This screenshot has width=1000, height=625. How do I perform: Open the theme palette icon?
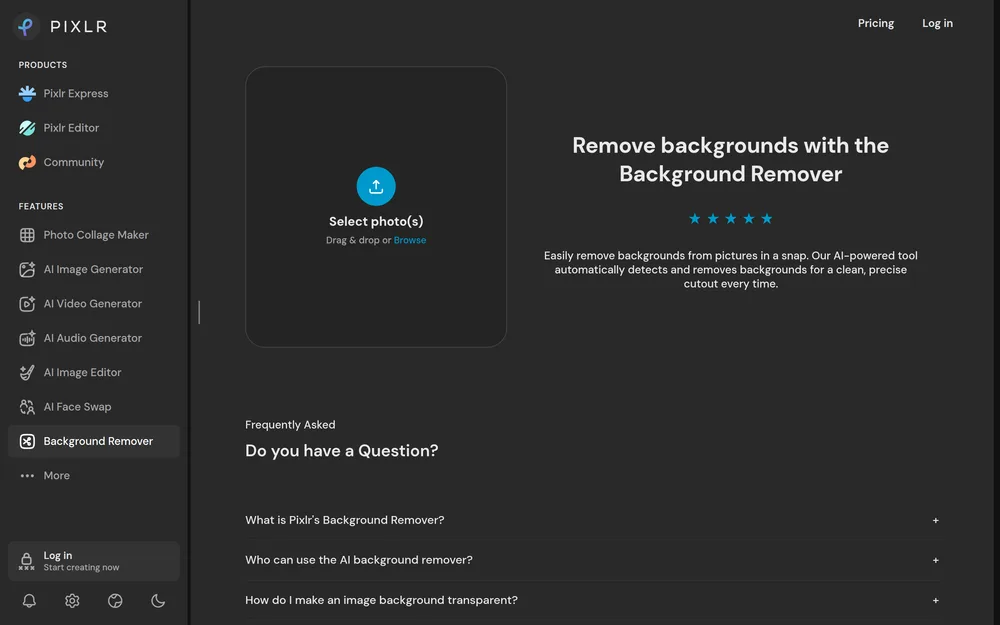[115, 601]
